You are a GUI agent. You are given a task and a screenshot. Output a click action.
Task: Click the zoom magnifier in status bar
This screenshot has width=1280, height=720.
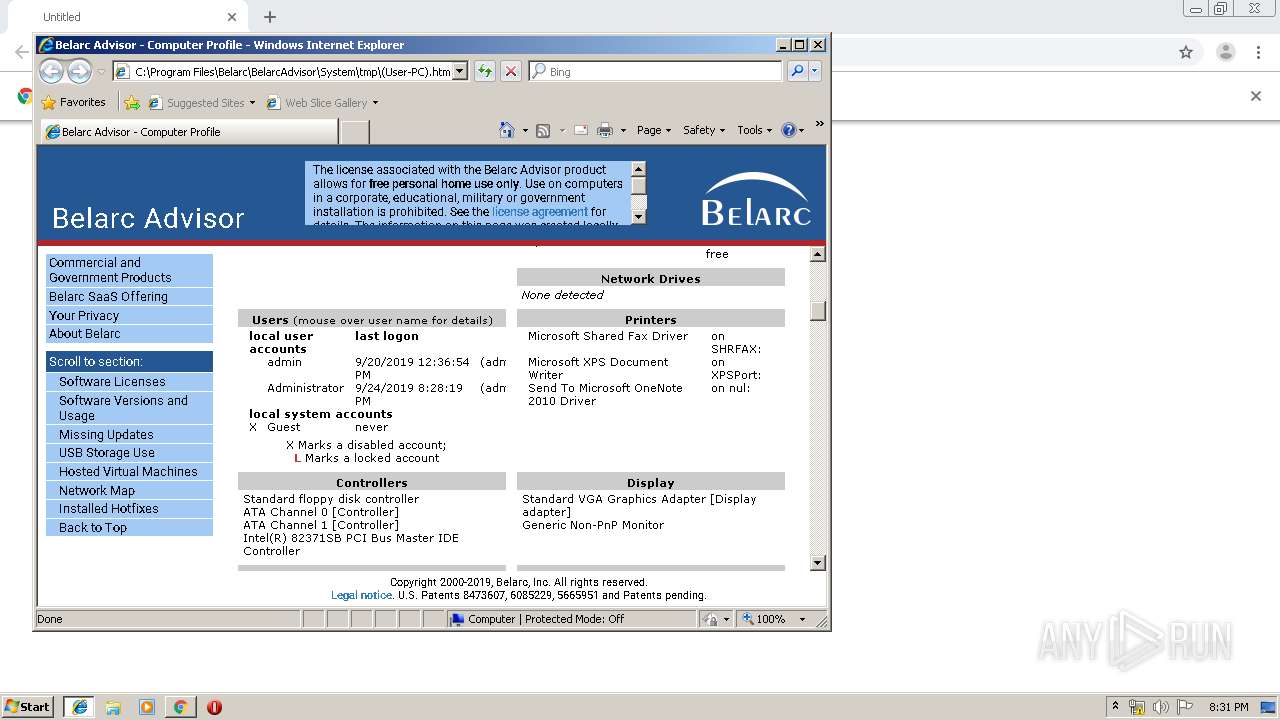click(748, 619)
